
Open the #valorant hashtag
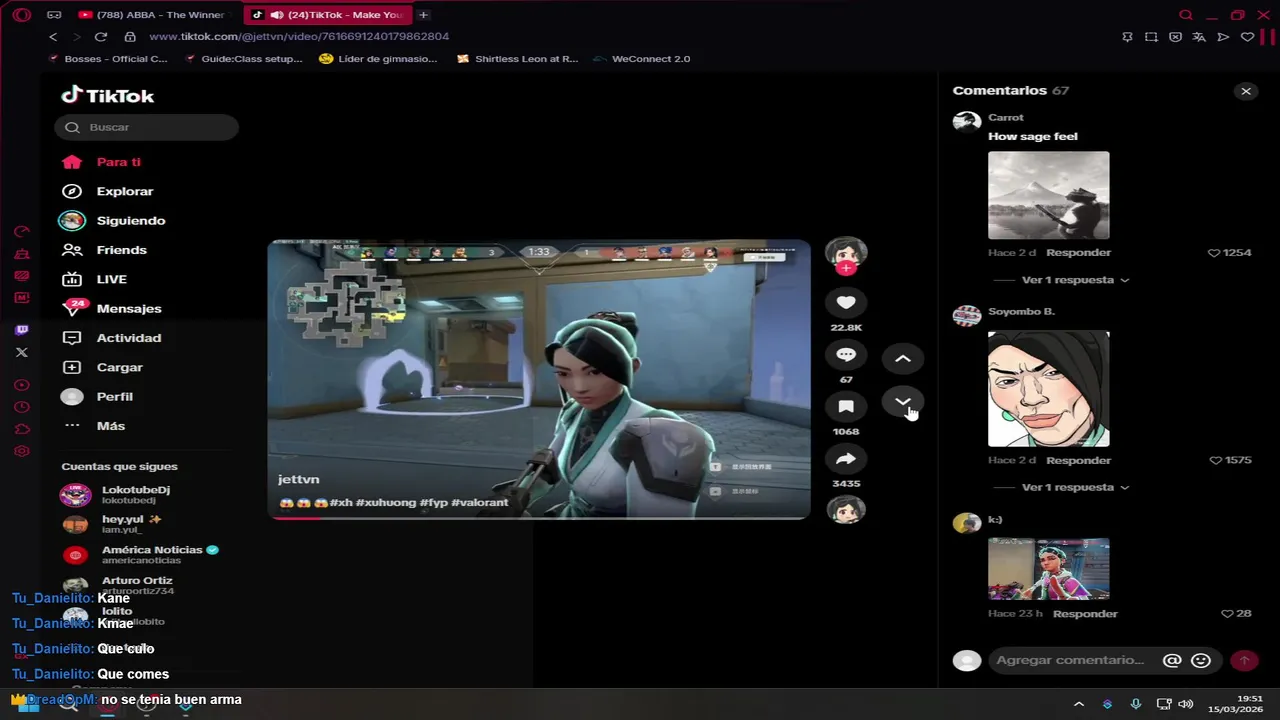pos(480,503)
